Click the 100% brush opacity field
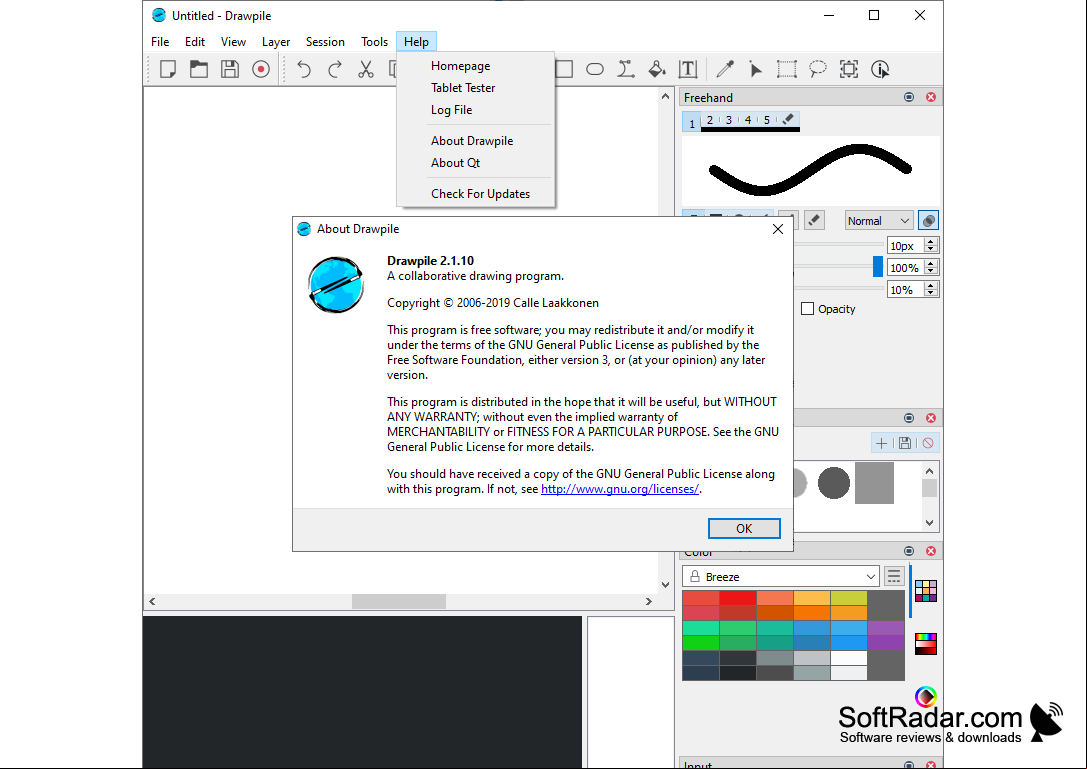Image resolution: width=1087 pixels, height=769 pixels. point(905,268)
